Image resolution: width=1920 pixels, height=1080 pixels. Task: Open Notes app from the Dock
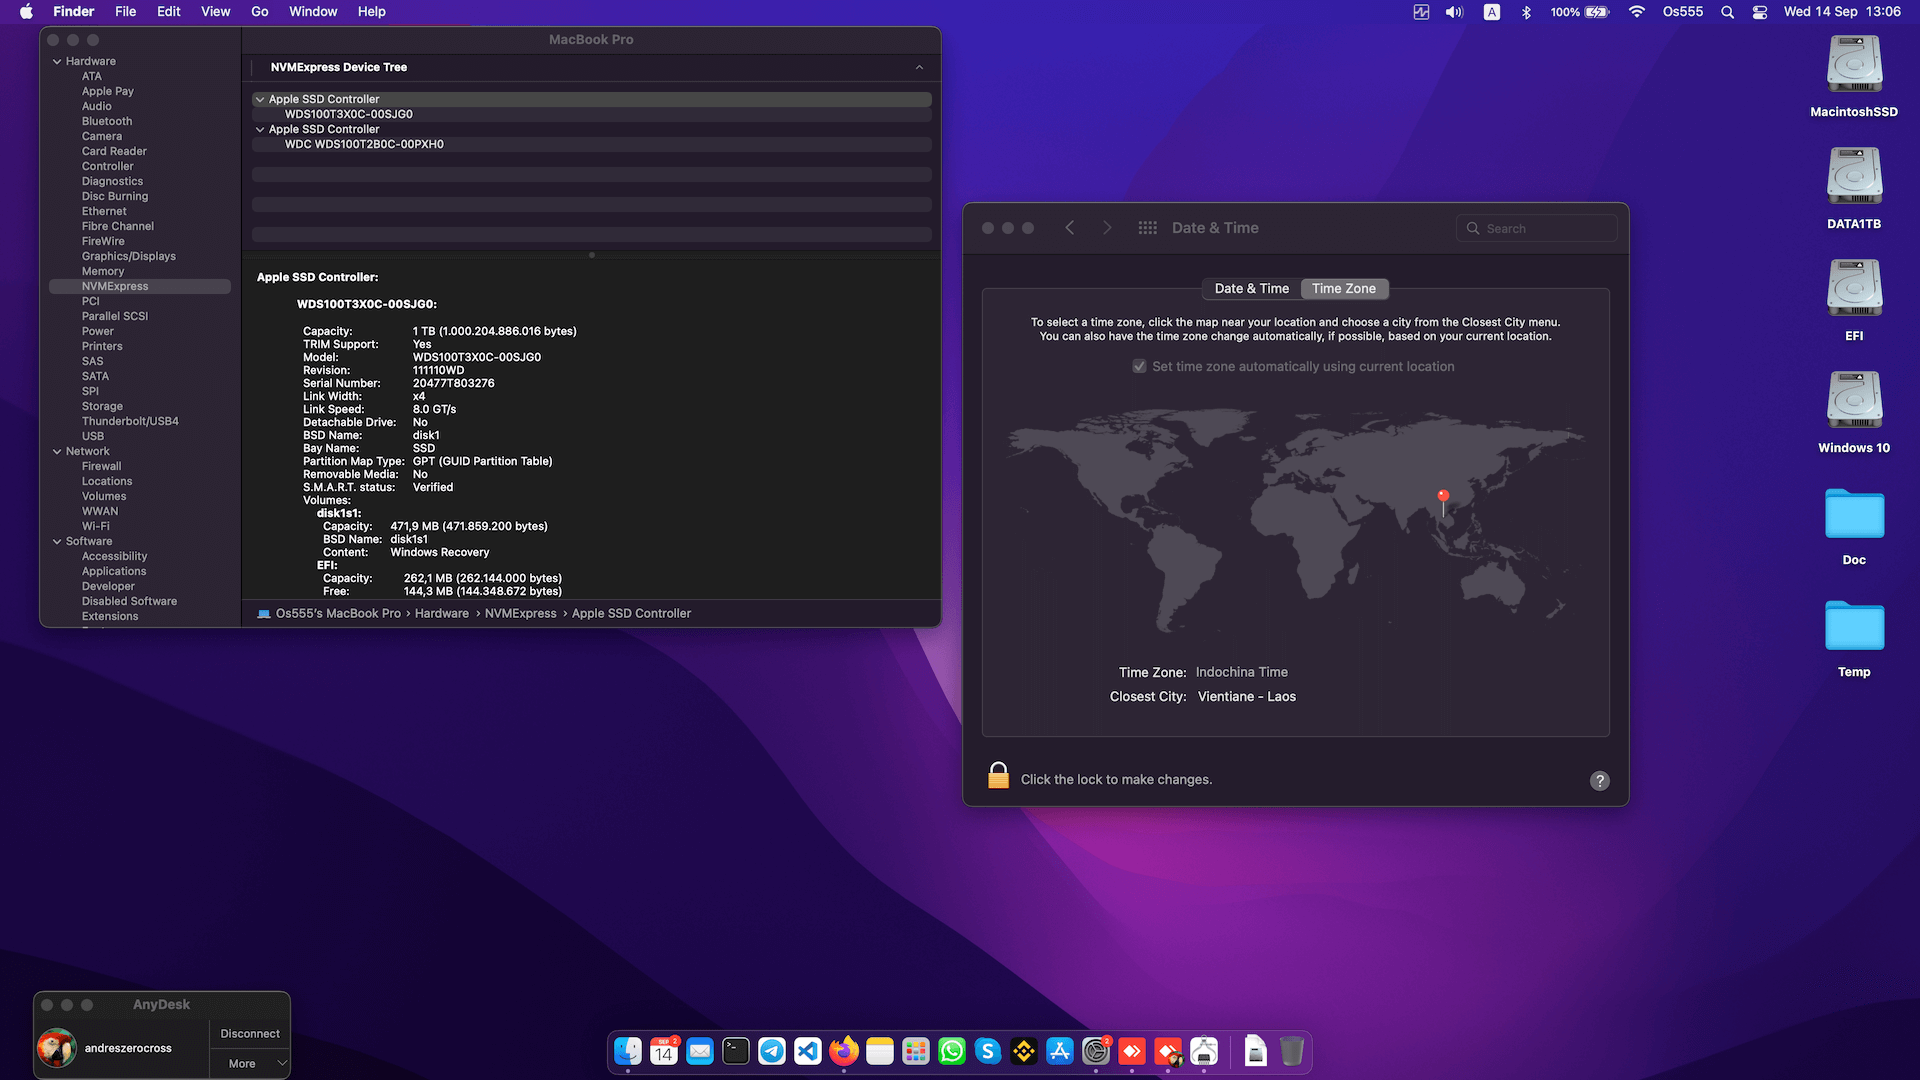[x=880, y=1051]
